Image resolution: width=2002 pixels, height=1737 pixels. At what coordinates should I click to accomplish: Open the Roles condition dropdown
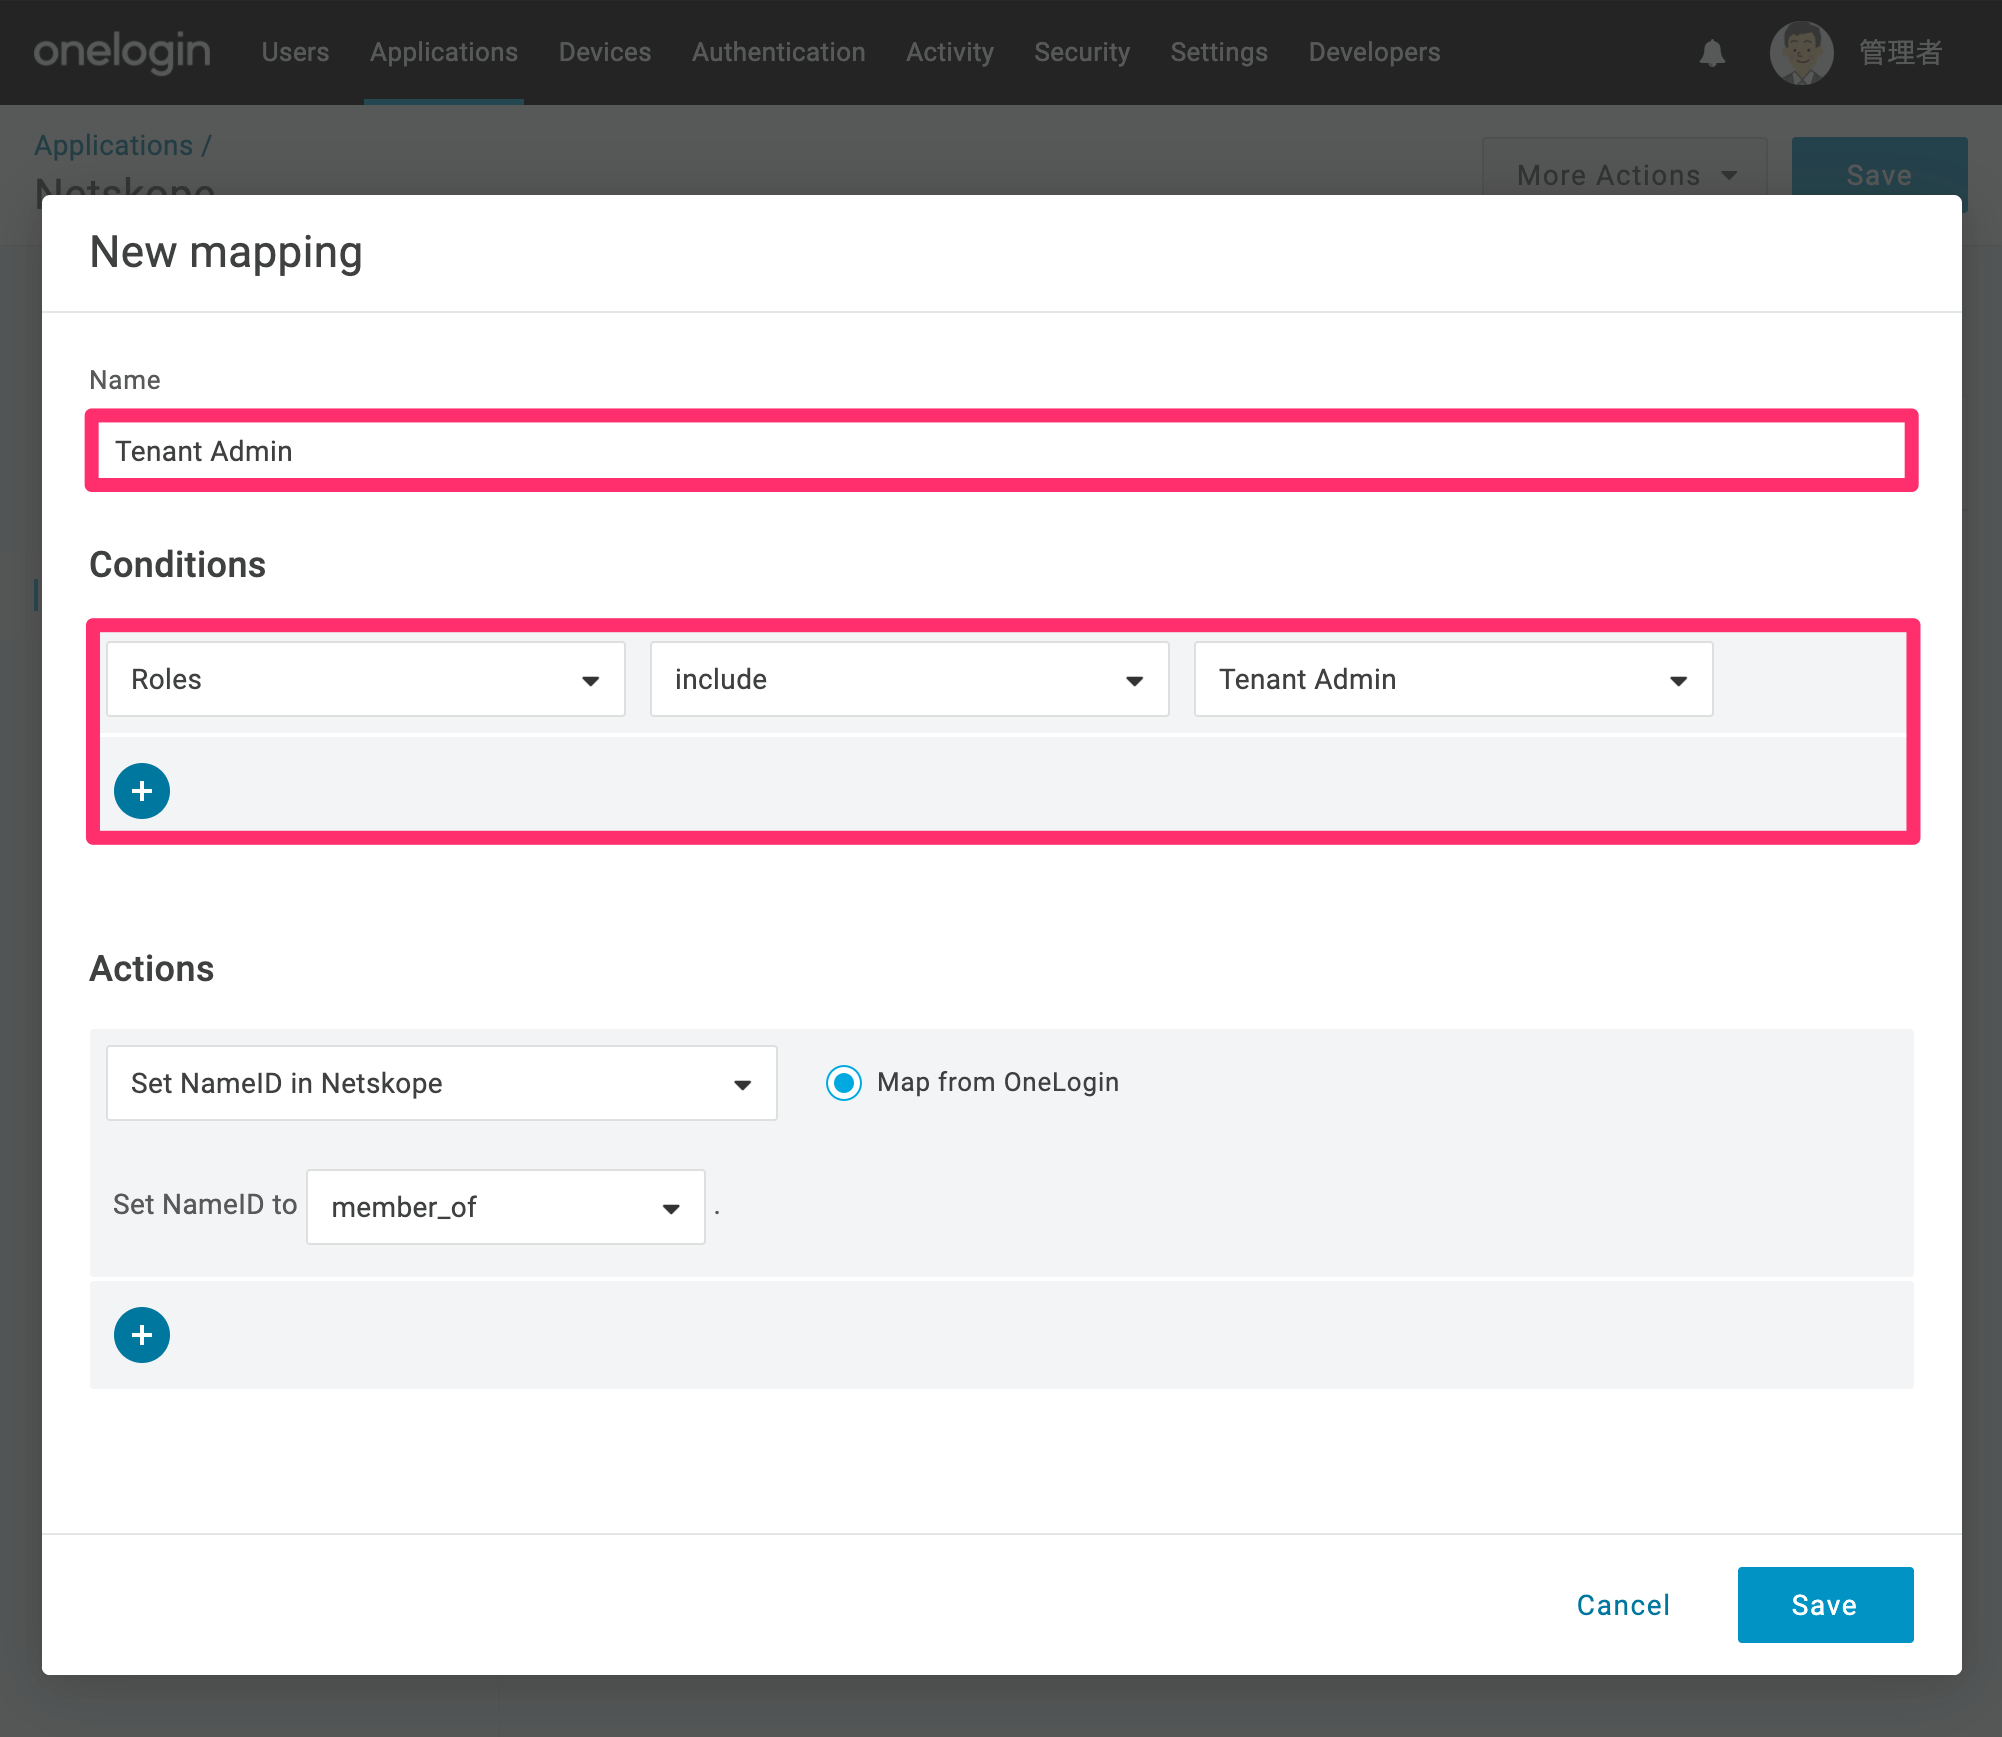[x=366, y=679]
